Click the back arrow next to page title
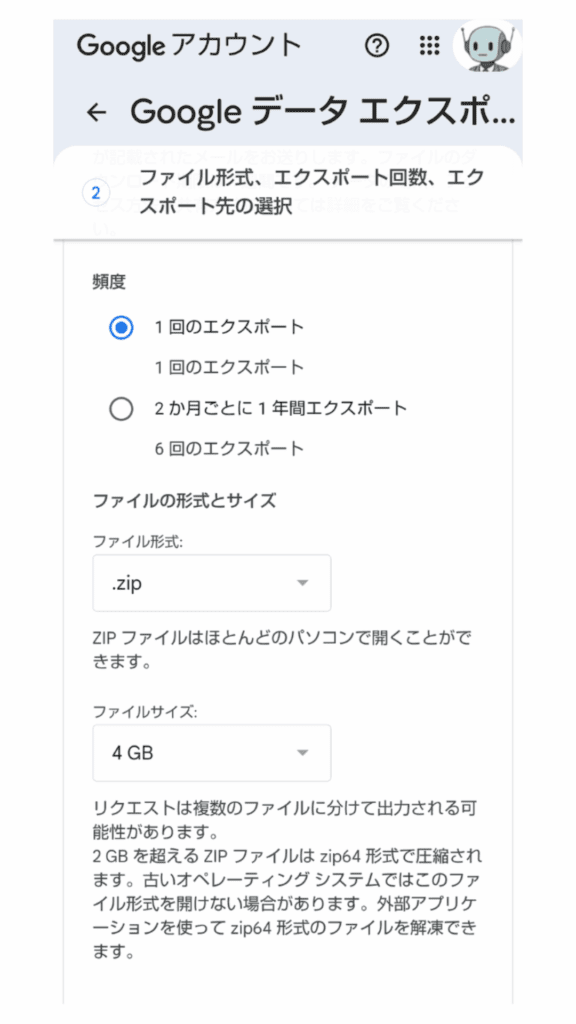The image size is (576, 1024). (96, 112)
